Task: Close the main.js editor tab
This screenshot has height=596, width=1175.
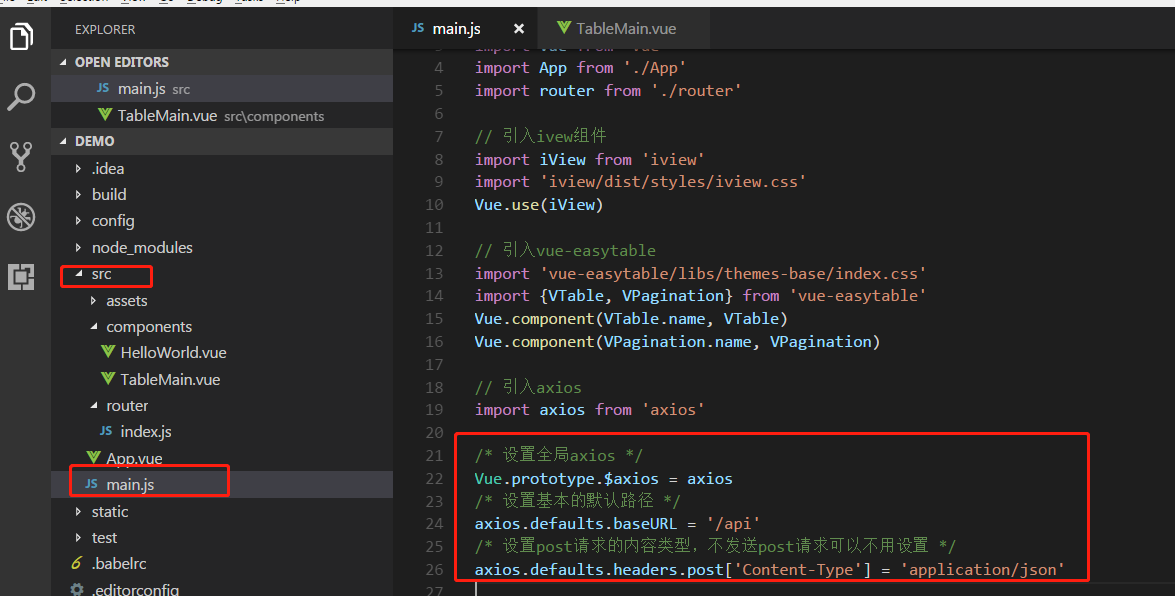Action: pos(519,28)
